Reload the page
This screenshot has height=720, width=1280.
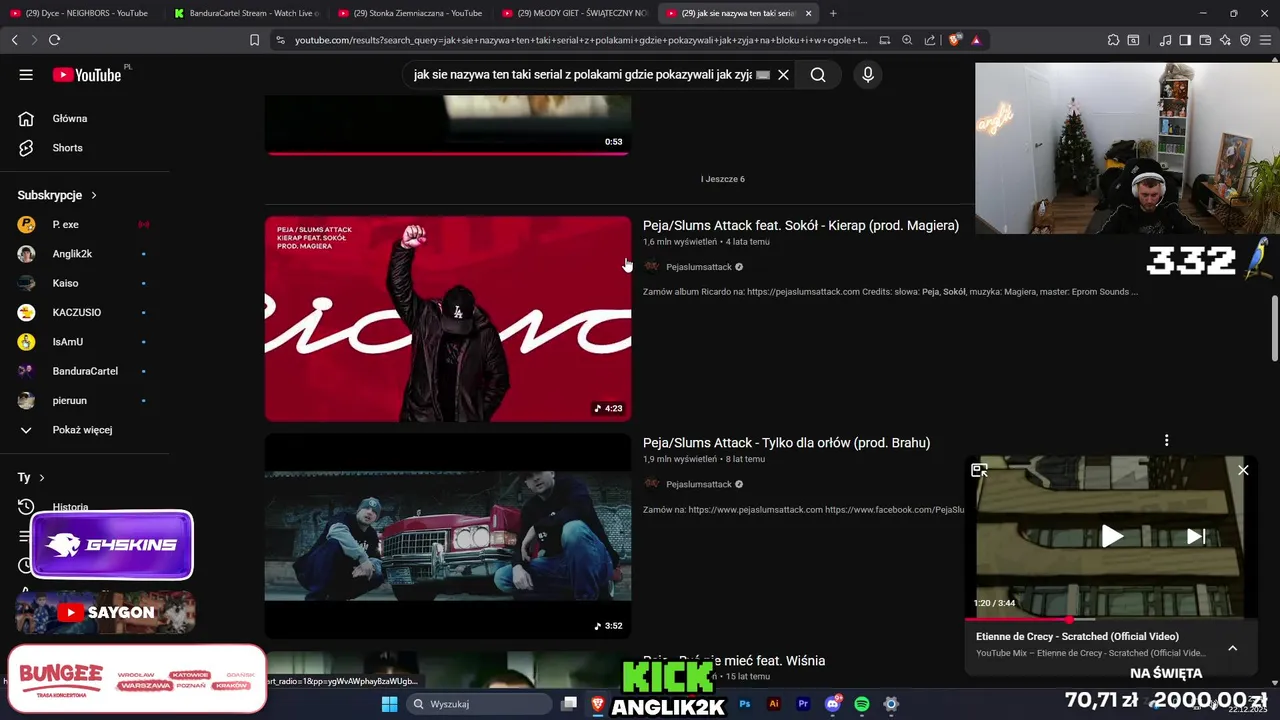(x=54, y=40)
